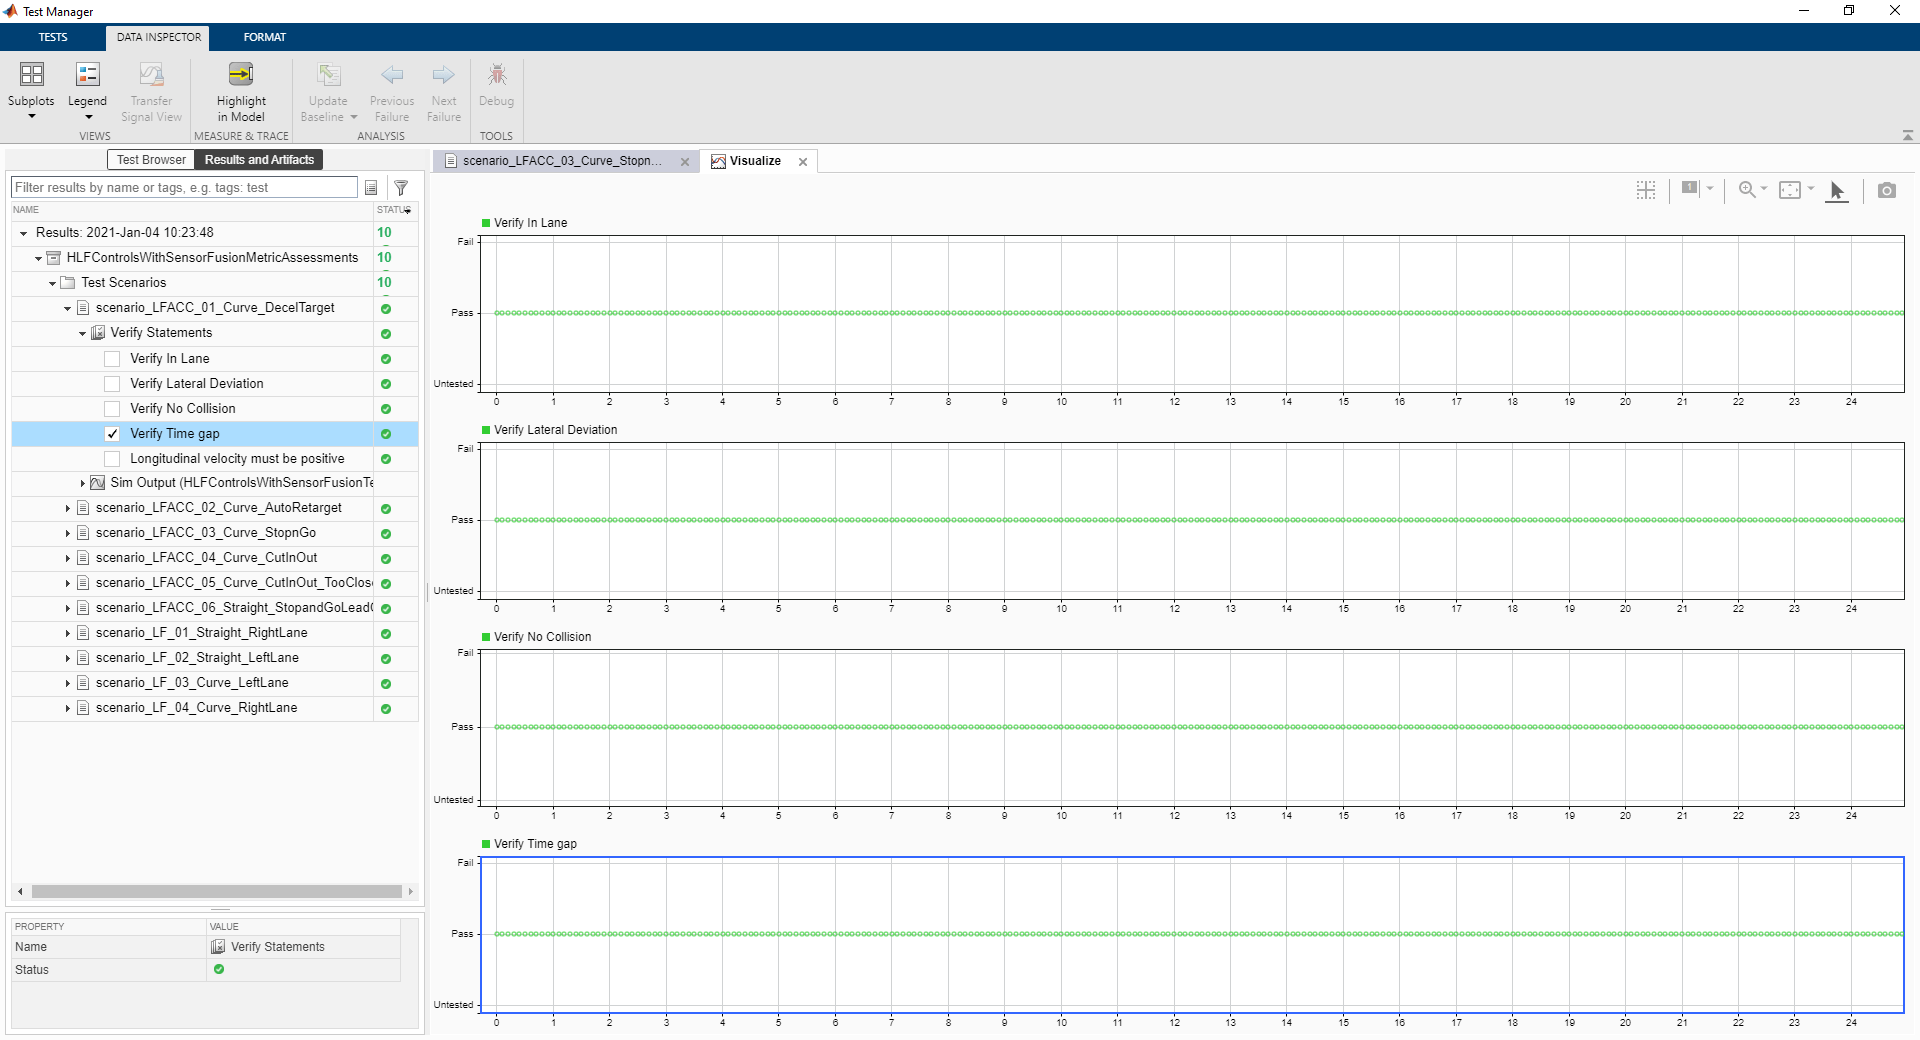The image size is (1920, 1040).
Task: Collapse the Verify Statements node
Action: [x=82, y=334]
